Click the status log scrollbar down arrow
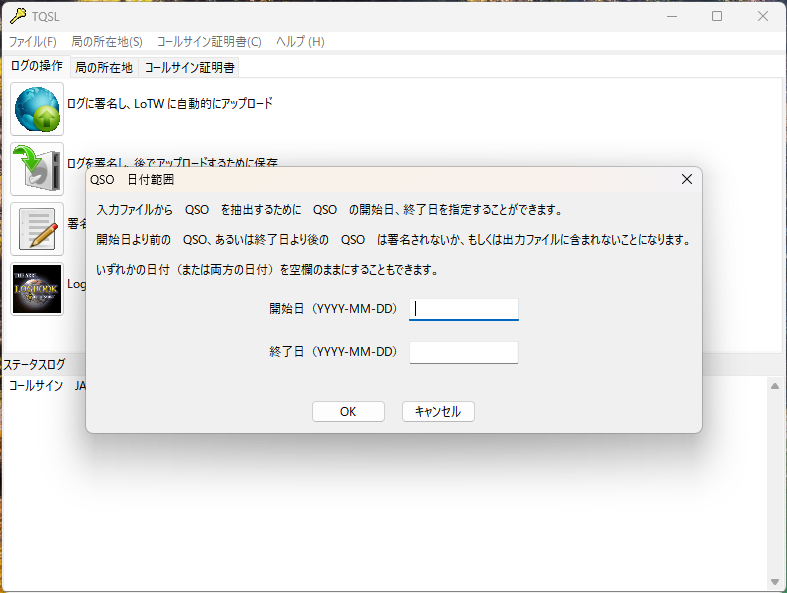Image resolution: width=787 pixels, height=593 pixels. [x=775, y=582]
